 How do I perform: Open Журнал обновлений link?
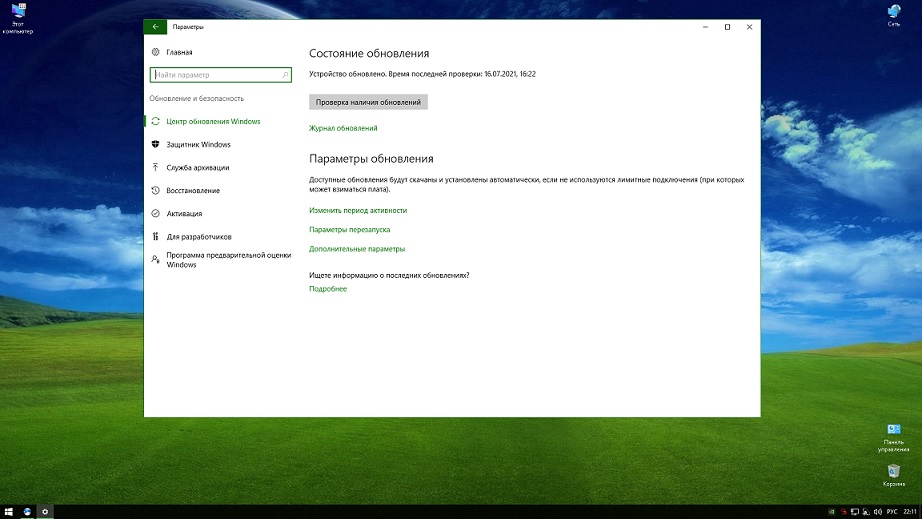pyautogui.click(x=343, y=128)
